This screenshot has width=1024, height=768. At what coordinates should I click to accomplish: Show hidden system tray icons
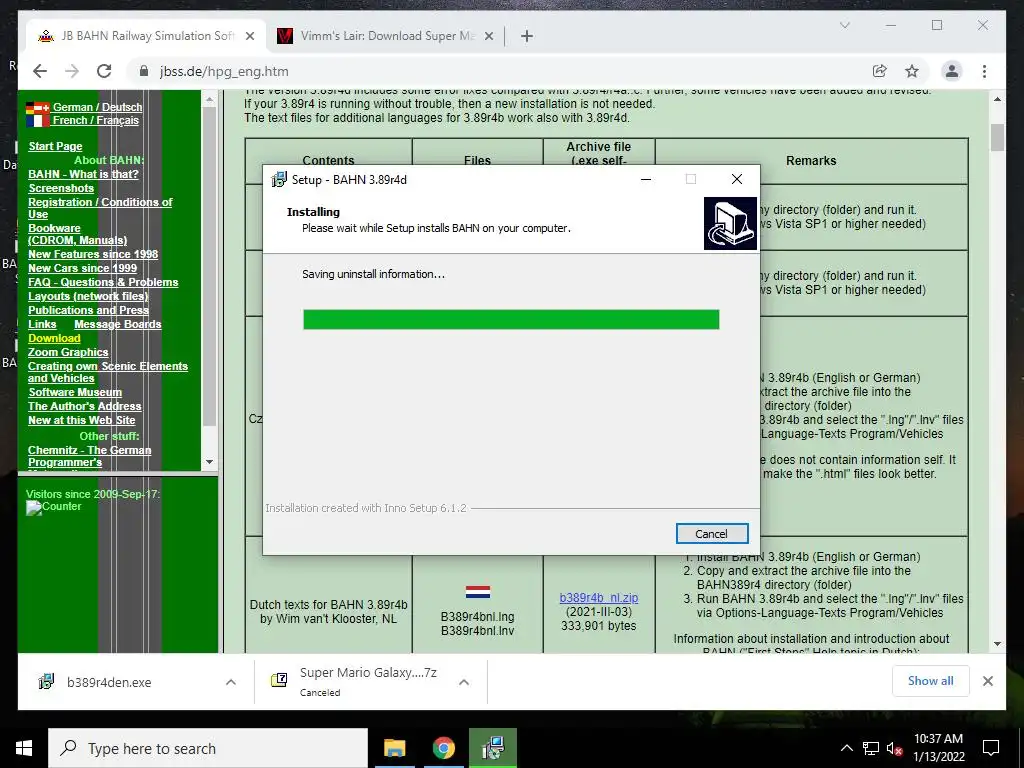846,748
